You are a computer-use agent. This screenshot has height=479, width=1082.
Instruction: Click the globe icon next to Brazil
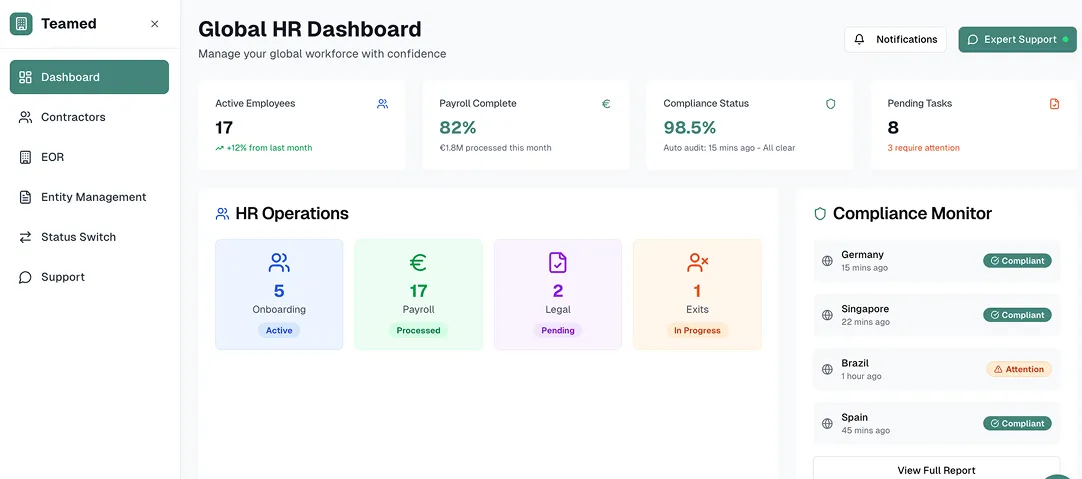(827, 369)
